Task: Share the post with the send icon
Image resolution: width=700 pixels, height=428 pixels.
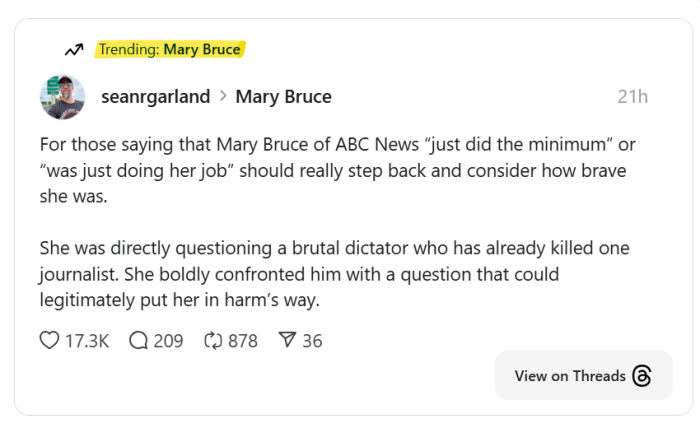Action: [x=287, y=341]
